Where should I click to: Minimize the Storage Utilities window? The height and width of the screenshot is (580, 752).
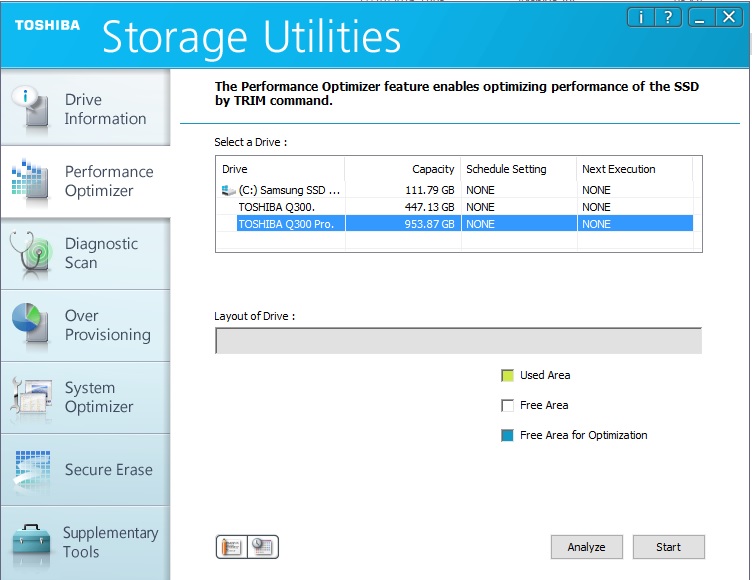tap(700, 18)
